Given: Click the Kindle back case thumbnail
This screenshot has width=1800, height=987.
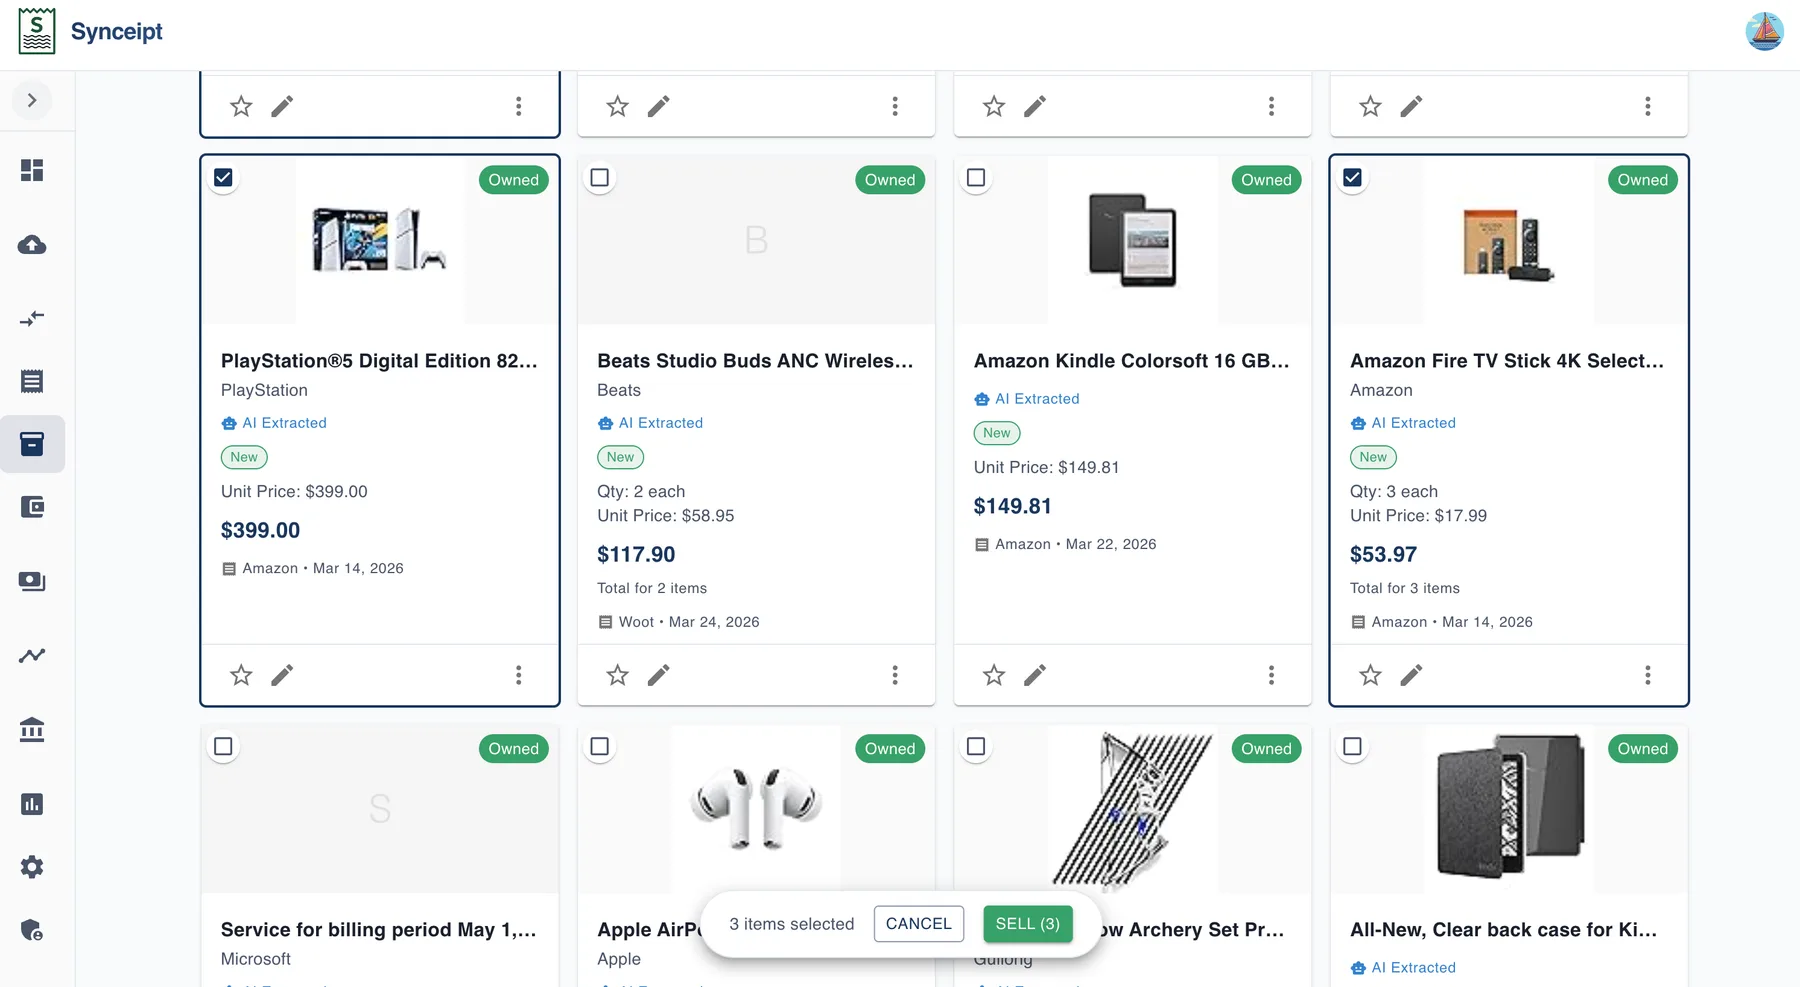Looking at the screenshot, I should pyautogui.click(x=1509, y=808).
